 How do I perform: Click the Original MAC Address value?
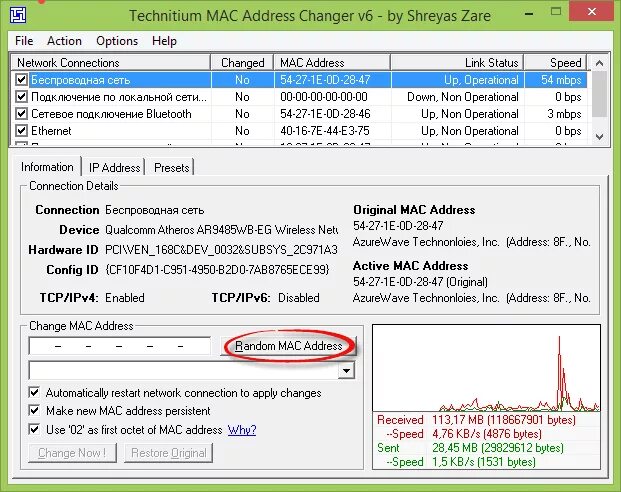click(x=398, y=225)
